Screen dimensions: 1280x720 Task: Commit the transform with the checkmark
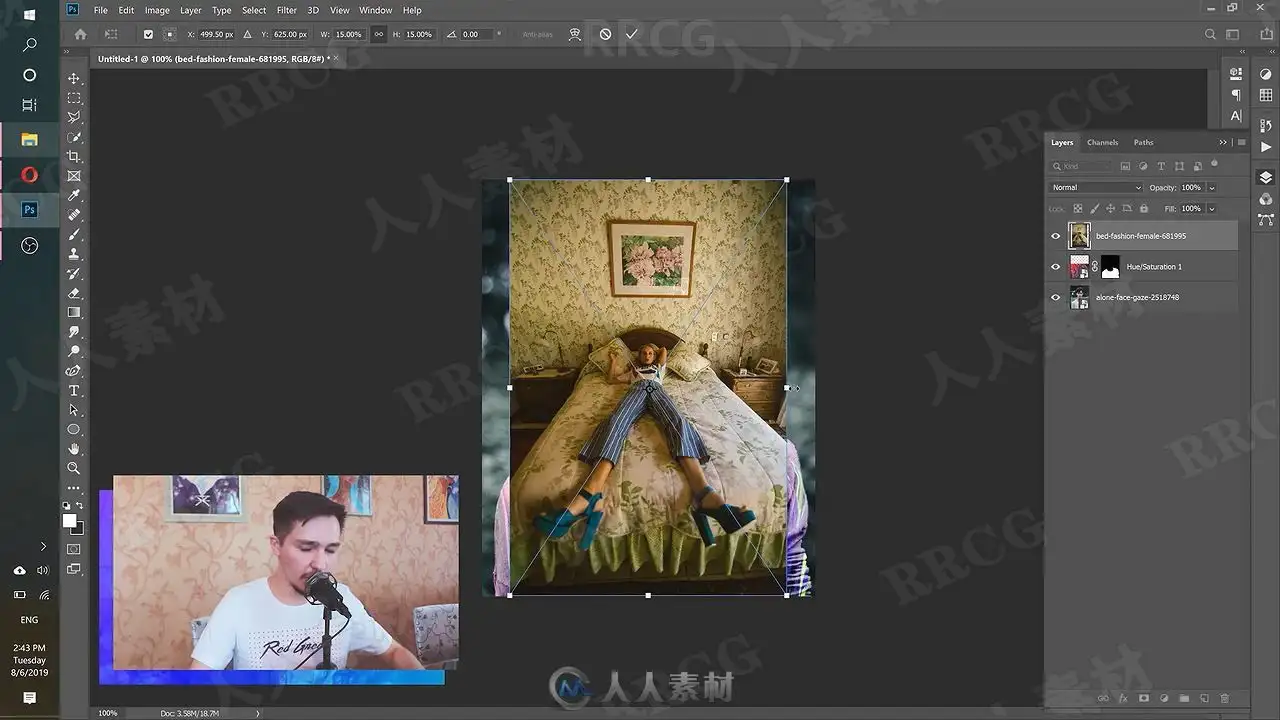click(632, 34)
